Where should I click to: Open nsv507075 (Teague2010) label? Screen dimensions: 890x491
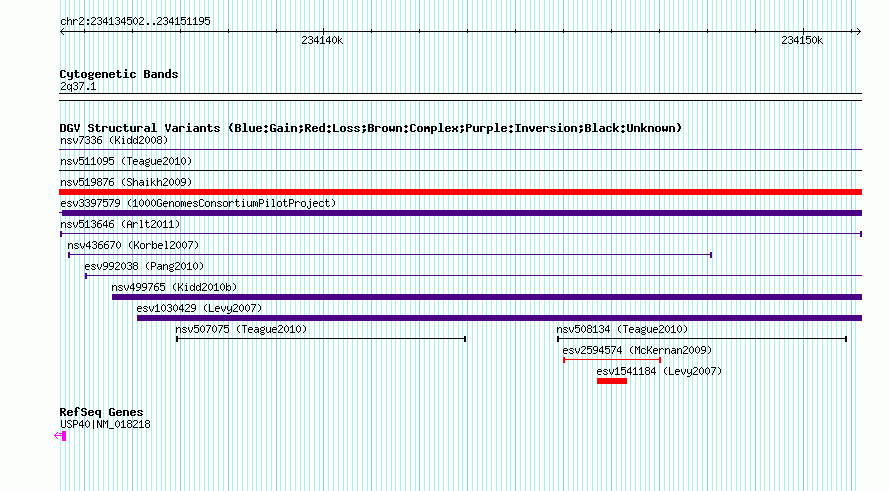(x=241, y=329)
